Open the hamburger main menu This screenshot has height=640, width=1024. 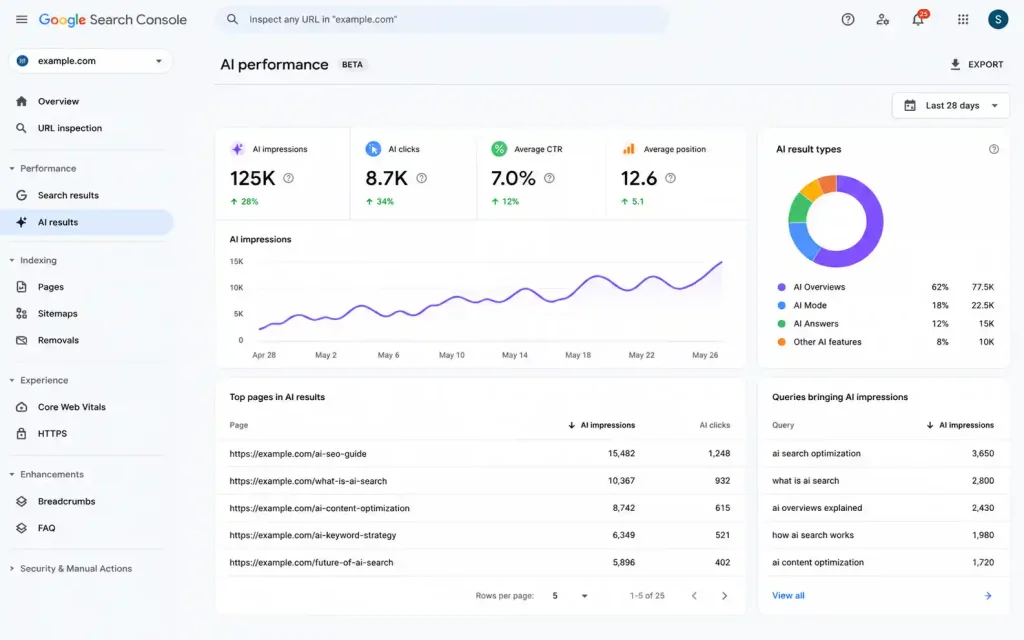(x=22, y=20)
